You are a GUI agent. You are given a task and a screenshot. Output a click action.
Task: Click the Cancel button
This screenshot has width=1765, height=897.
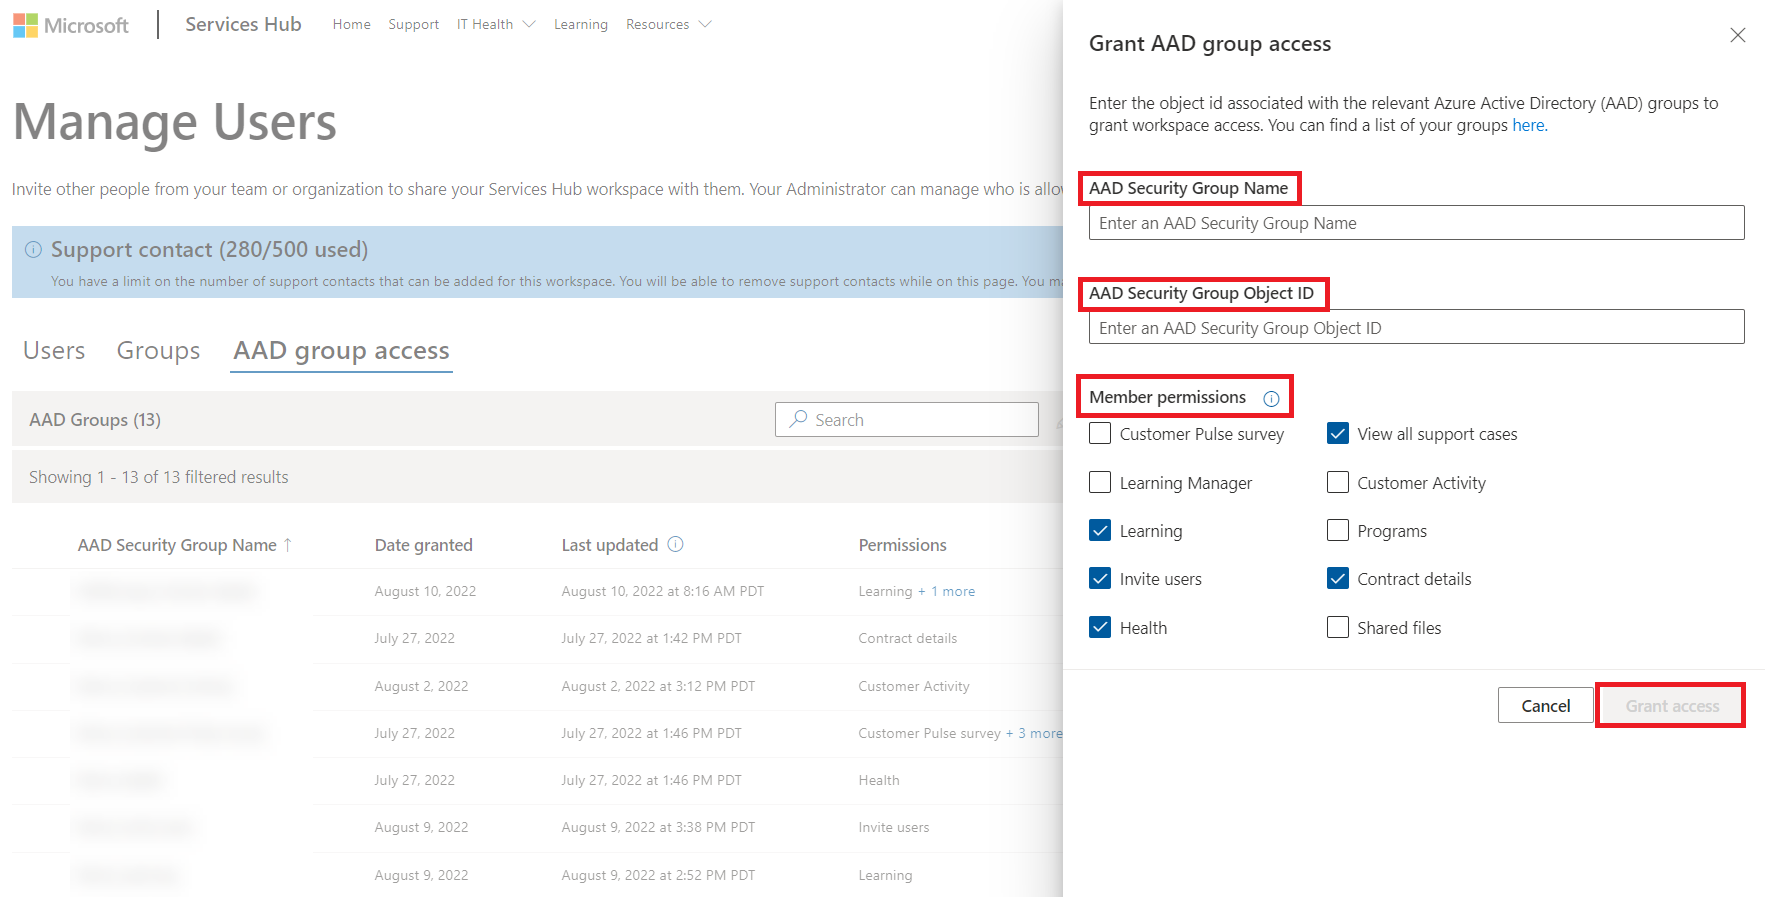[x=1545, y=705]
